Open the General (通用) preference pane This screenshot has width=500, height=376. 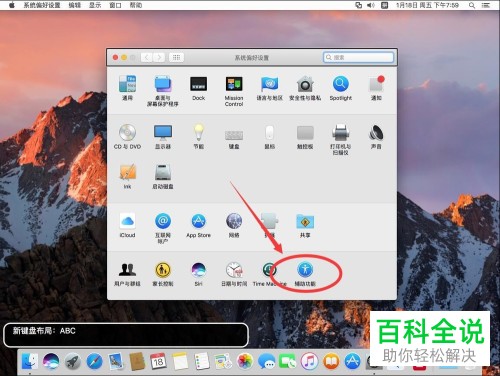(x=127, y=88)
